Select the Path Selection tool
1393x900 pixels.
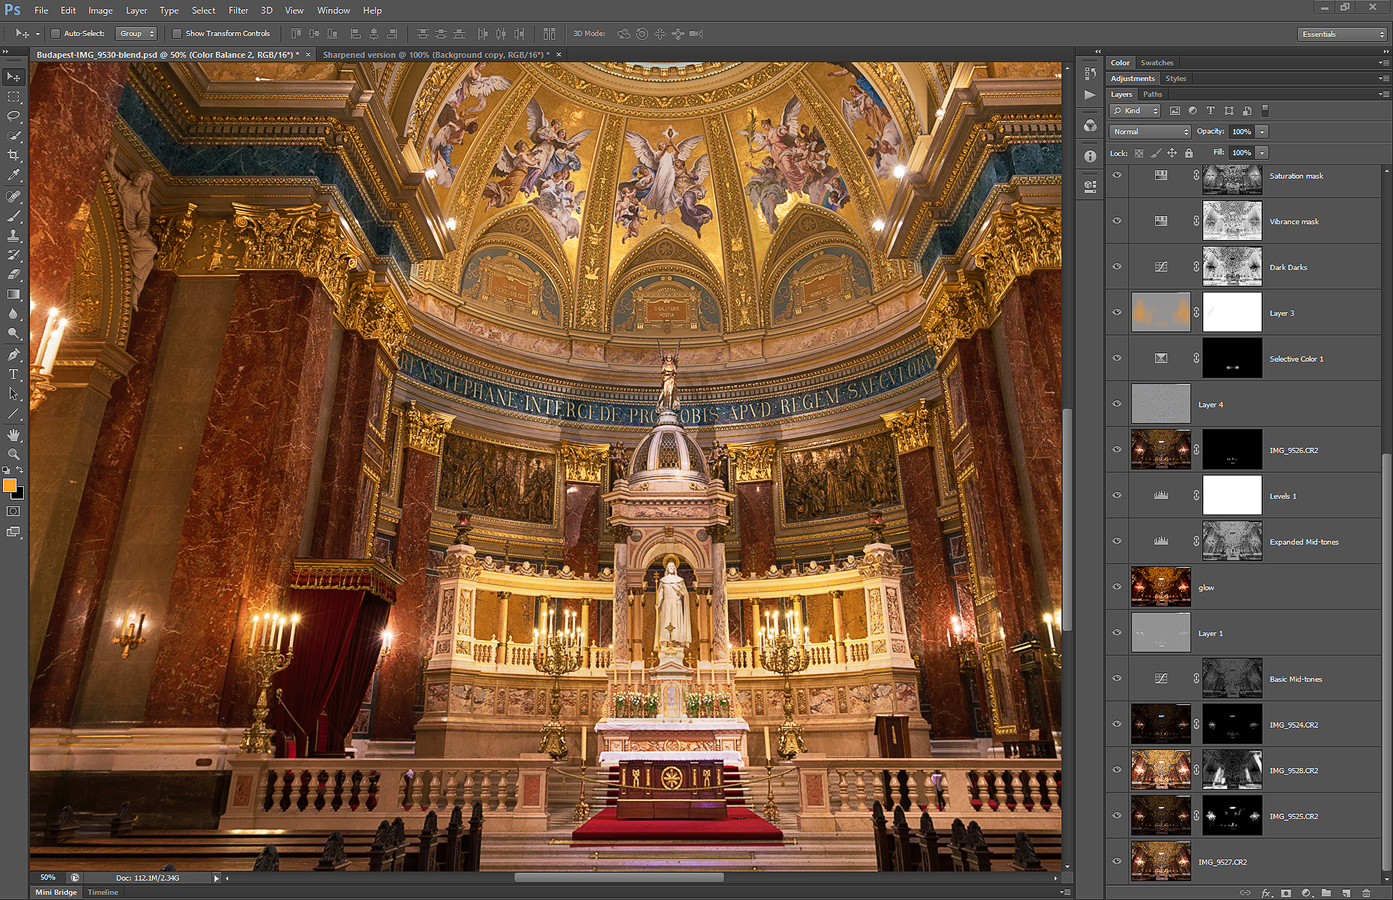pyautogui.click(x=13, y=394)
